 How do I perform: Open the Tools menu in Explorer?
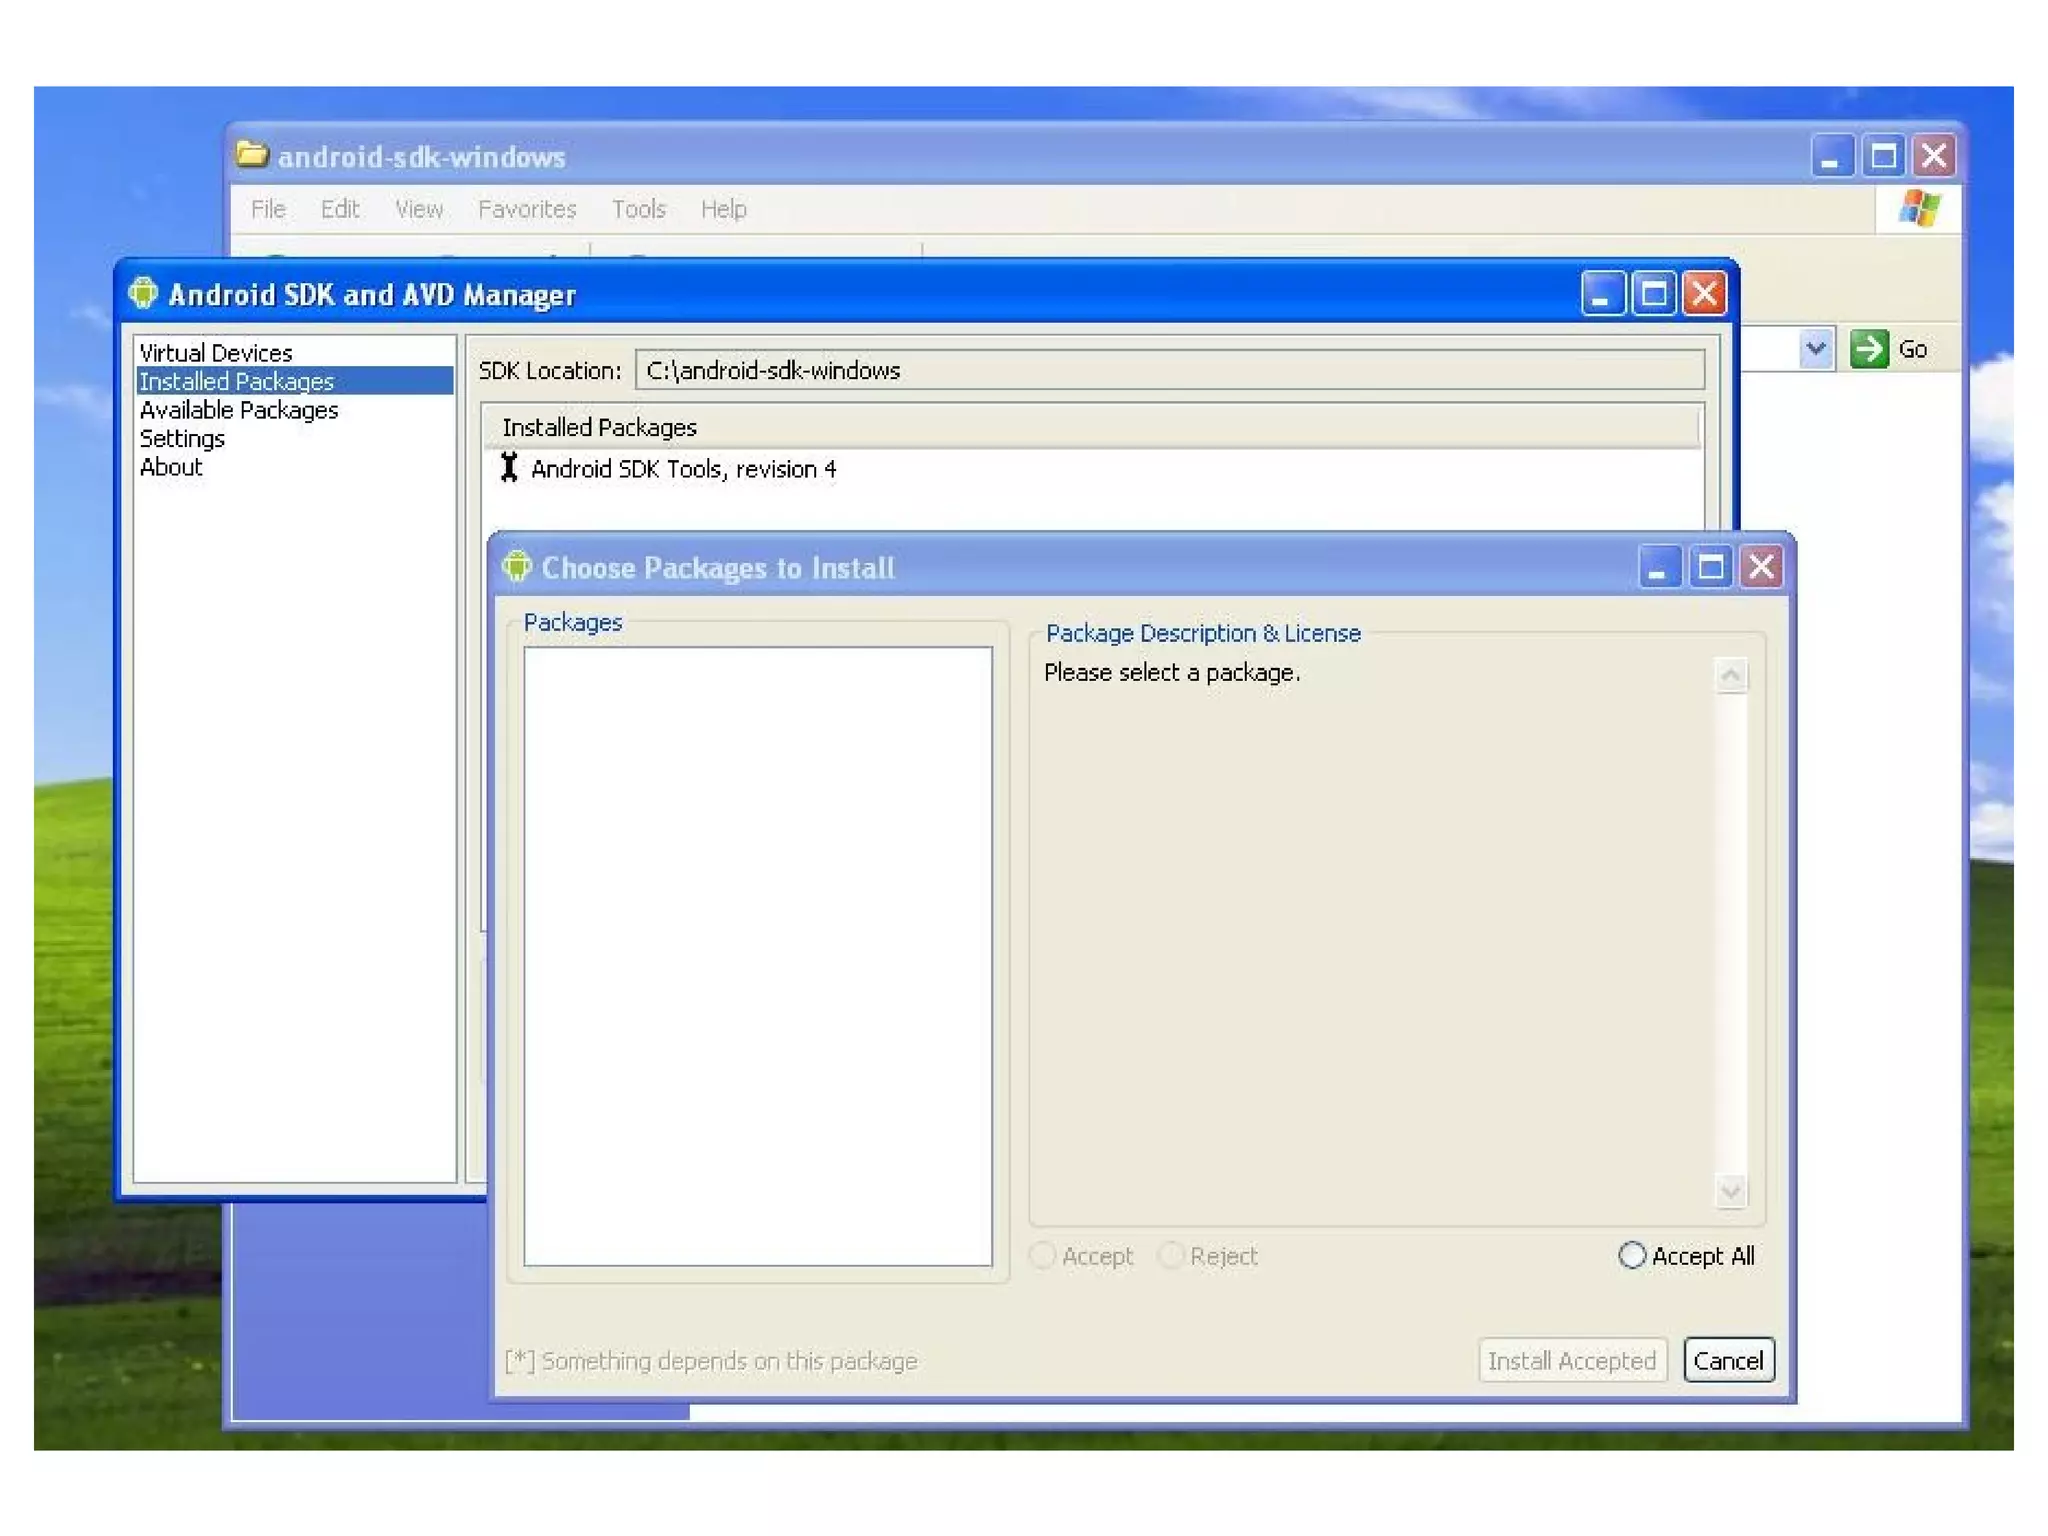point(638,209)
